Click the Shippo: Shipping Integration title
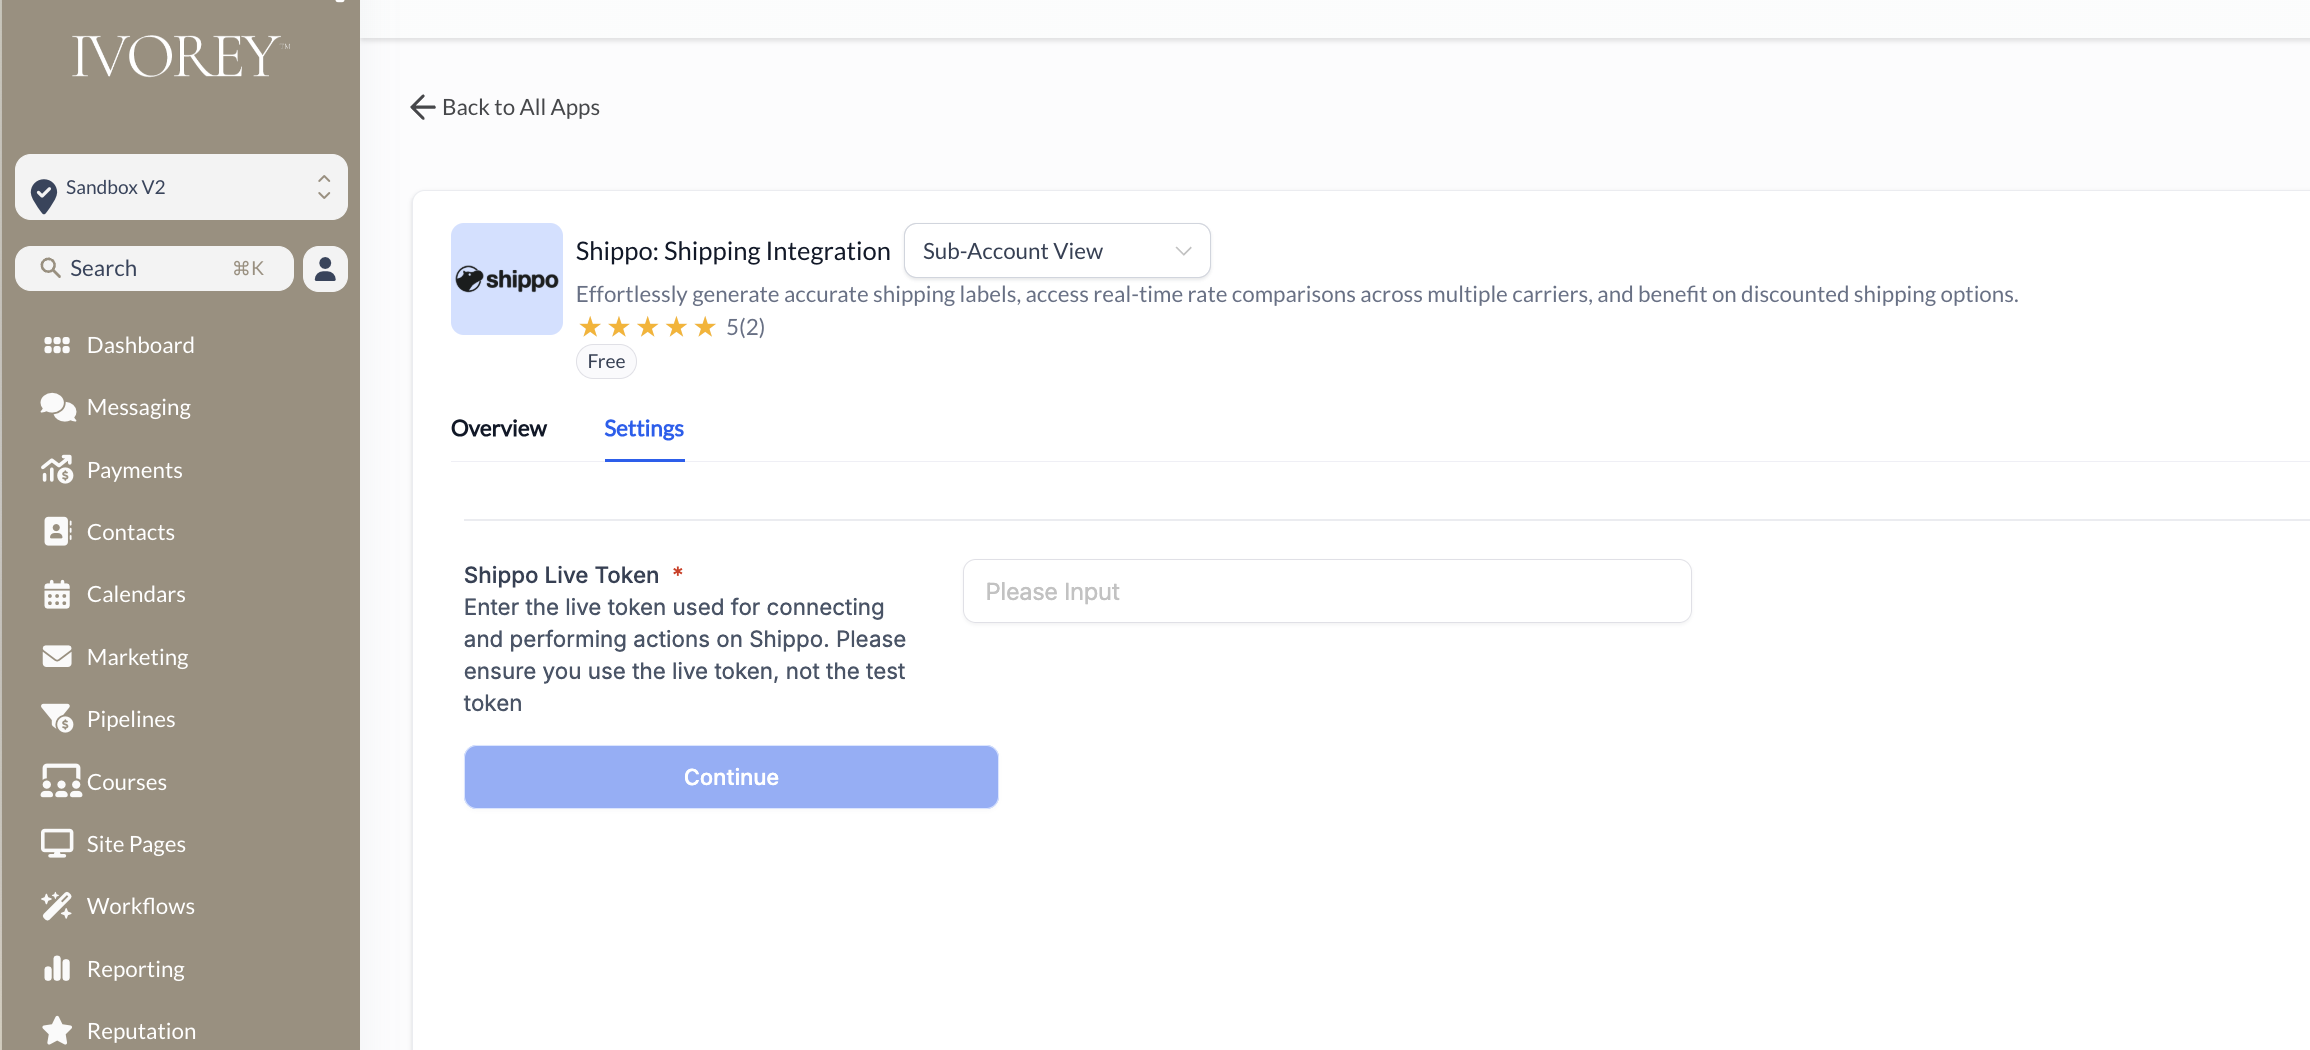 click(x=733, y=251)
